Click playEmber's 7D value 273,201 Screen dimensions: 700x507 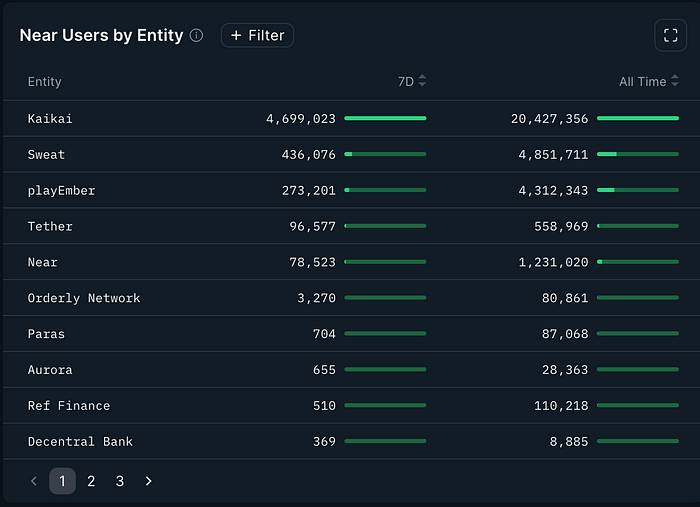coord(308,191)
